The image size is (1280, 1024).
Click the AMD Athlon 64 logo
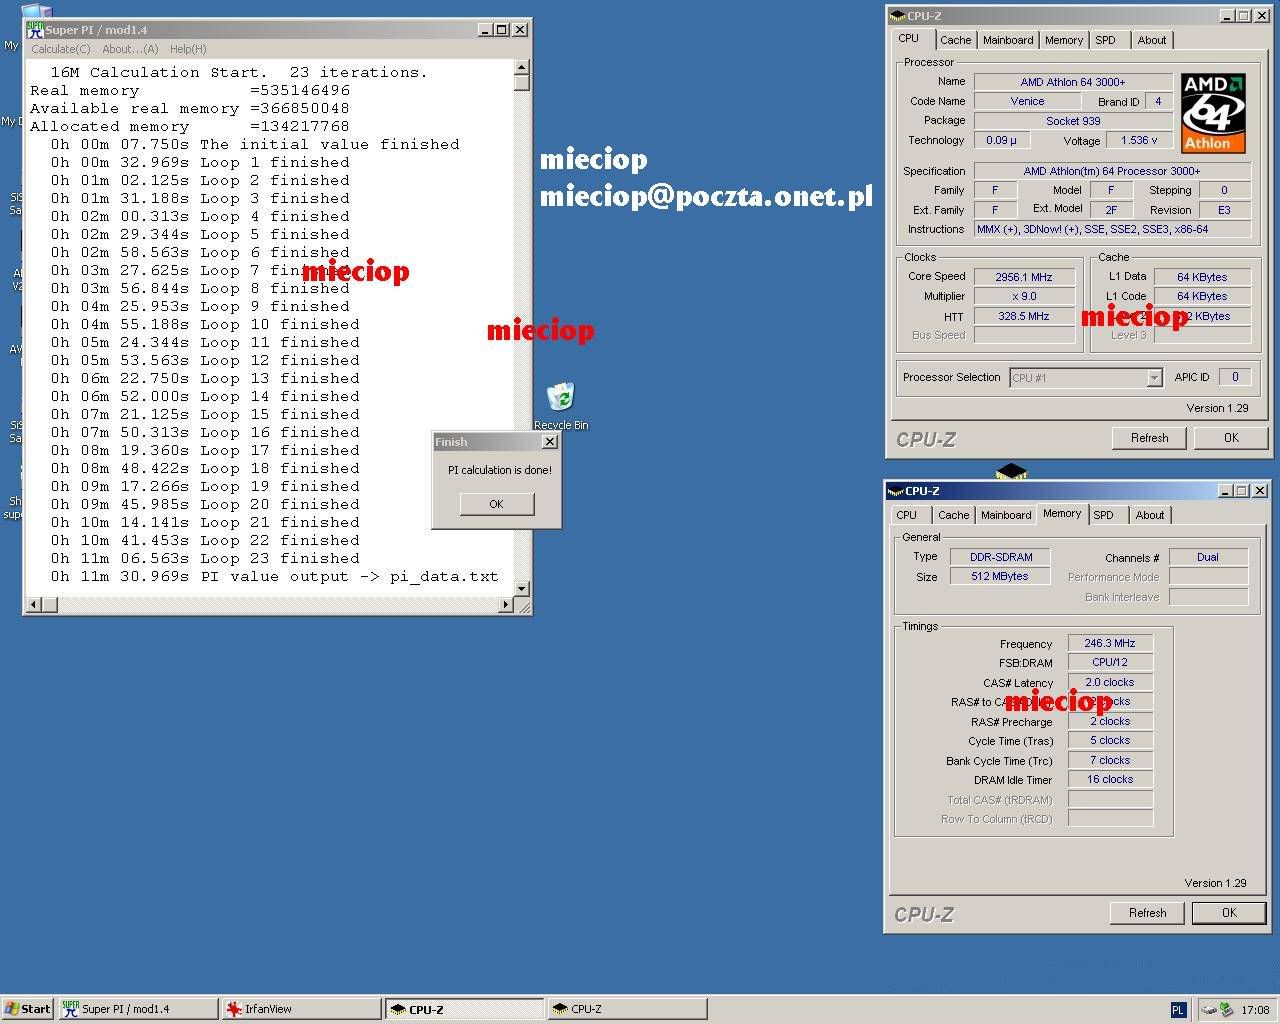(x=1212, y=112)
